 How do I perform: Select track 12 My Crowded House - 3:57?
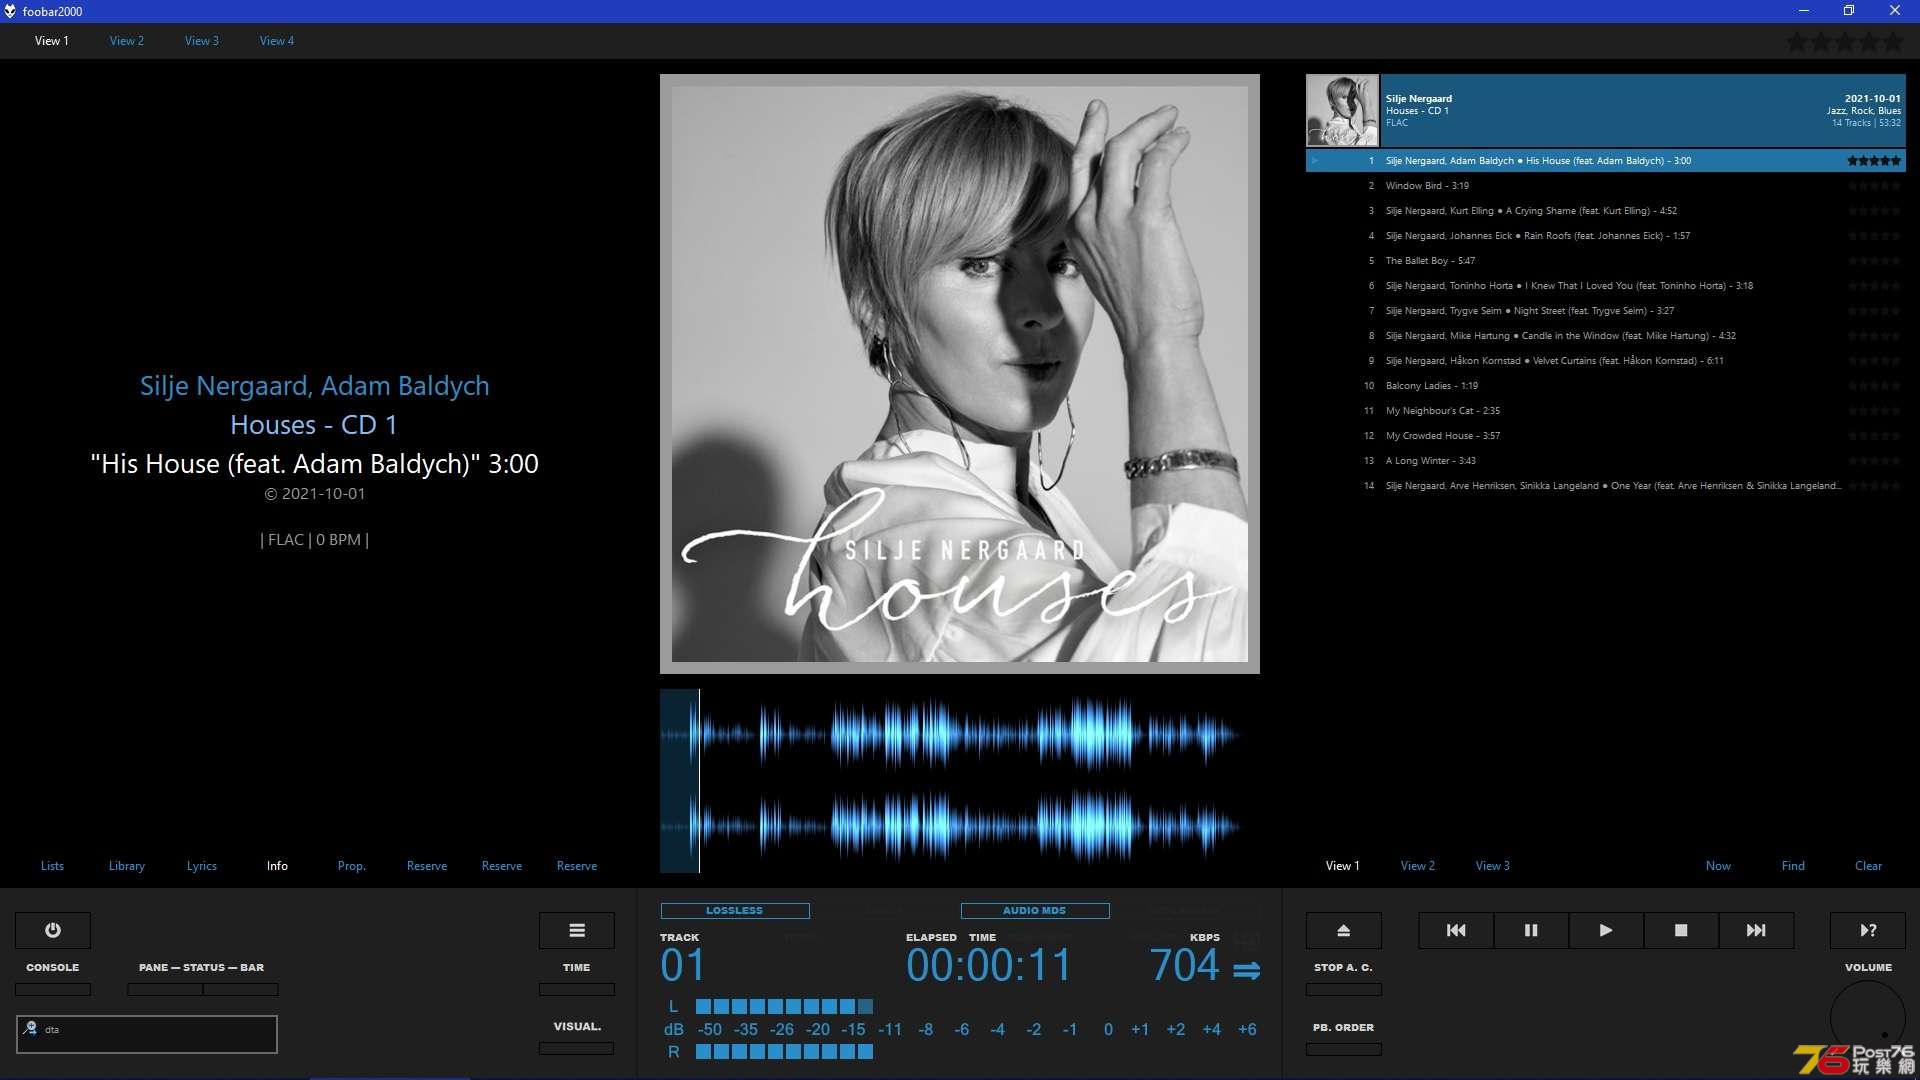pos(1606,436)
